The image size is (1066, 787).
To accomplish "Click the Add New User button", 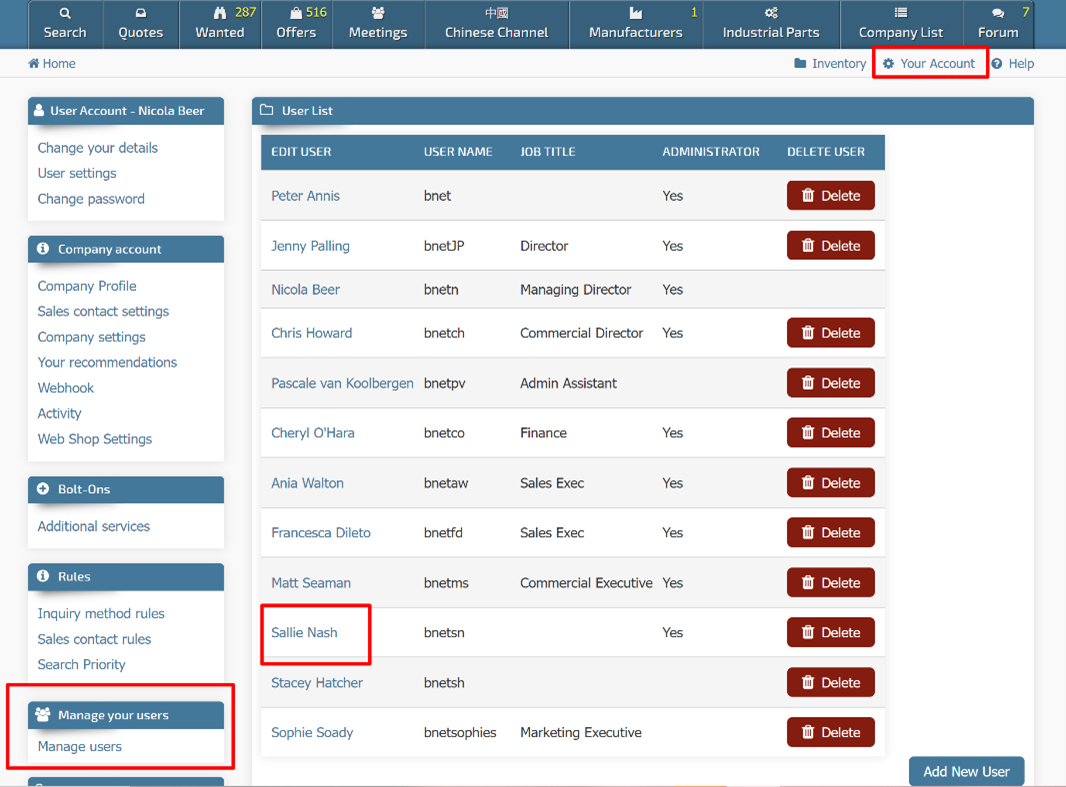I will pos(966,771).
